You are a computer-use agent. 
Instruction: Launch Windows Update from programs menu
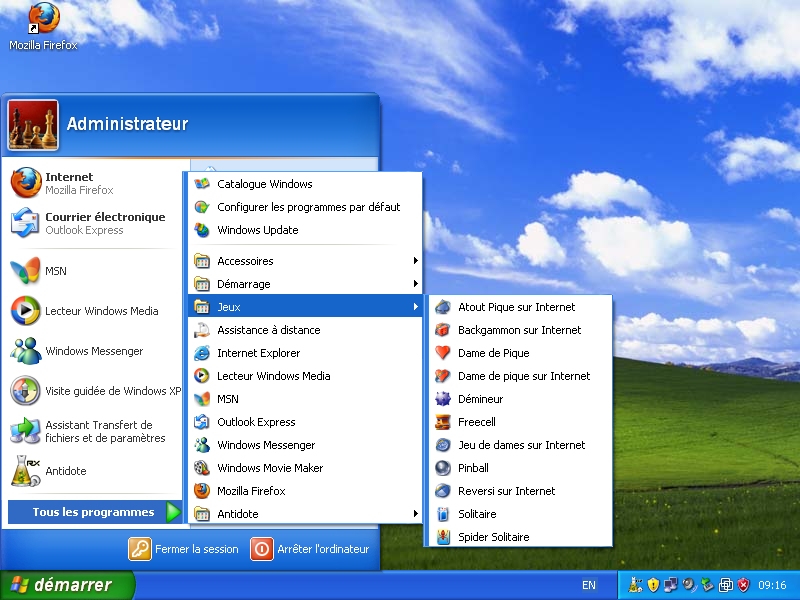[257, 230]
